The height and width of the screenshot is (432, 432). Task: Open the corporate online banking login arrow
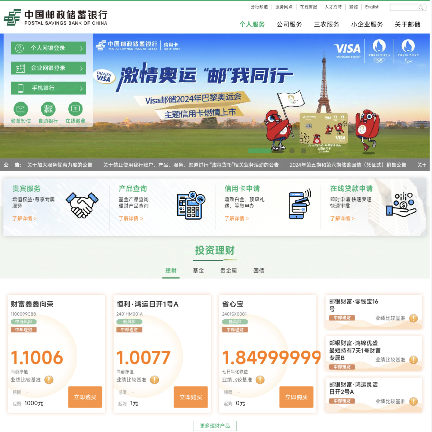click(x=81, y=68)
